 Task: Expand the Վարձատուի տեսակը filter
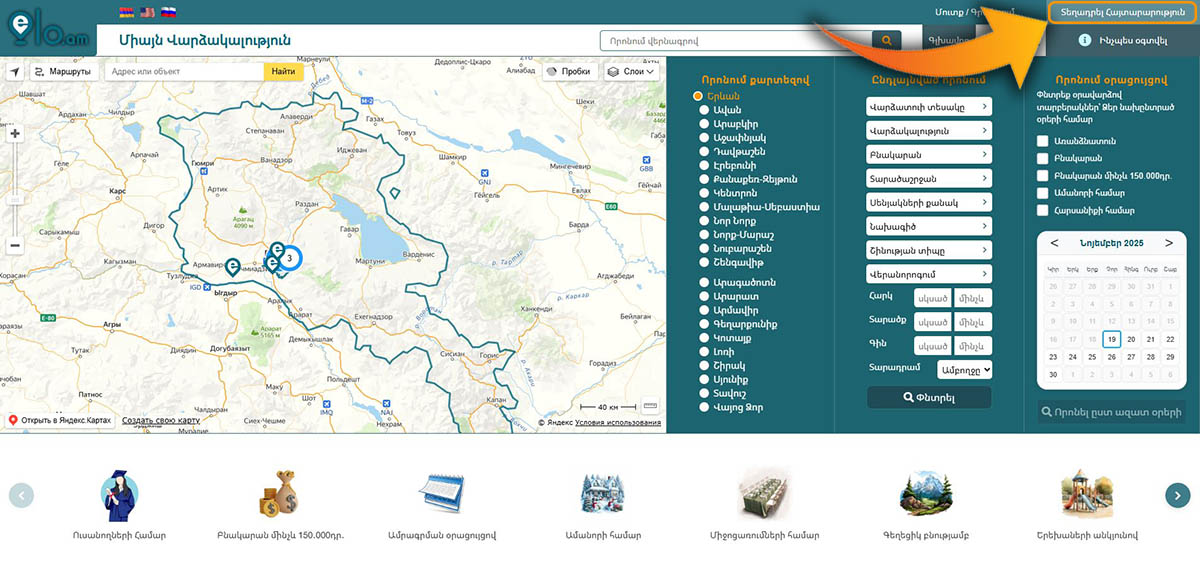[x=929, y=107]
